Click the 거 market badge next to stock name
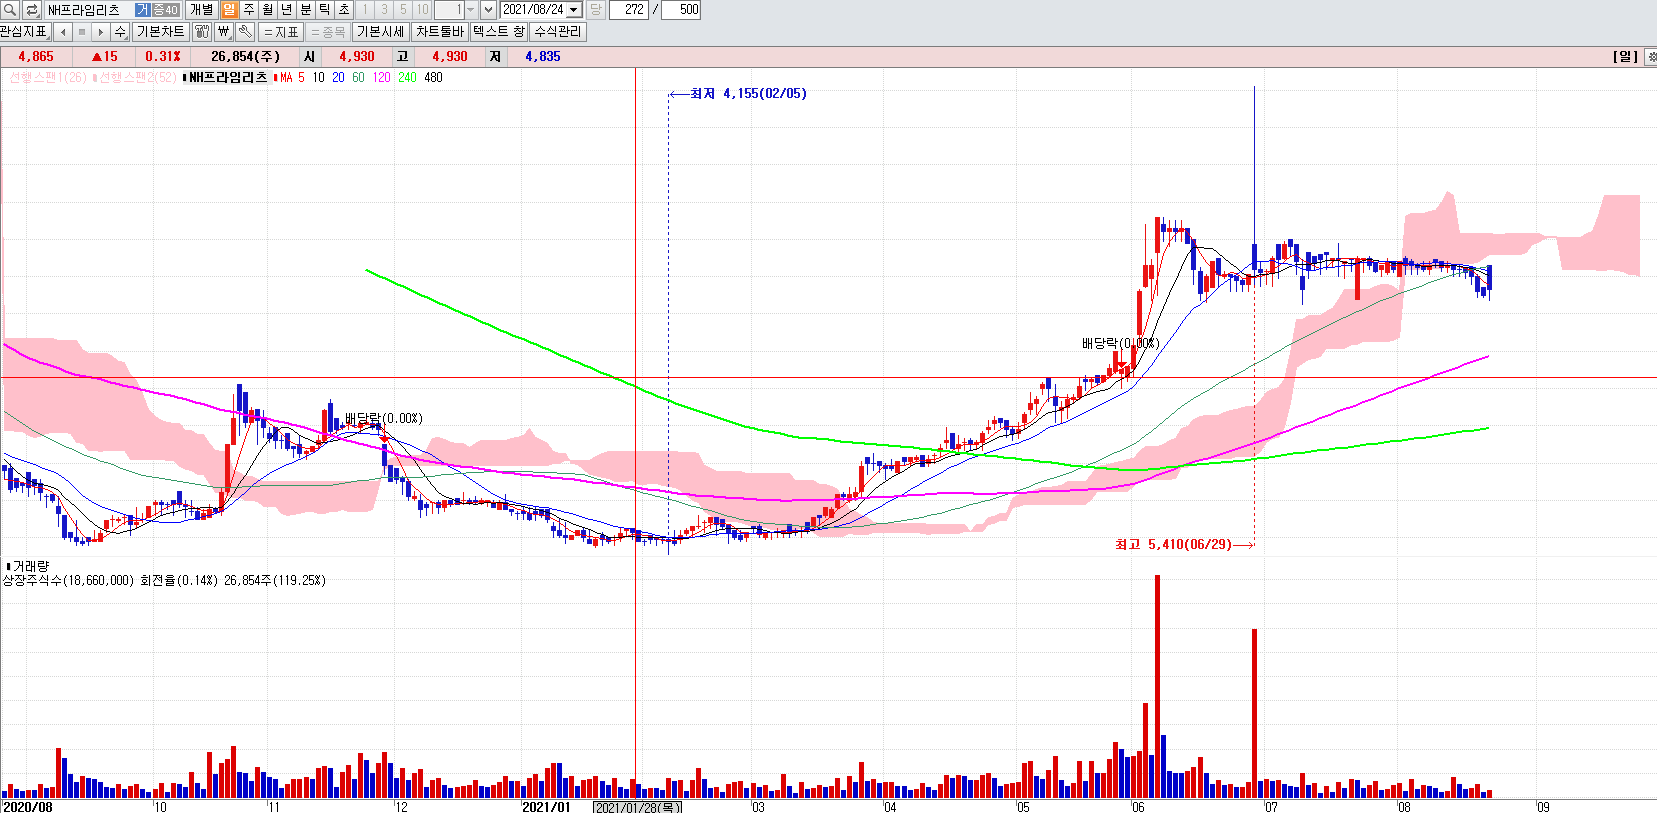Screen dimensions: 1657x813 [143, 10]
